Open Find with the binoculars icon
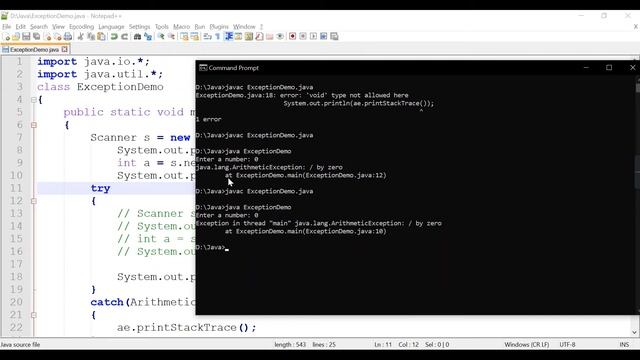Screen dimensions: 640x360 click(x=137, y=36)
